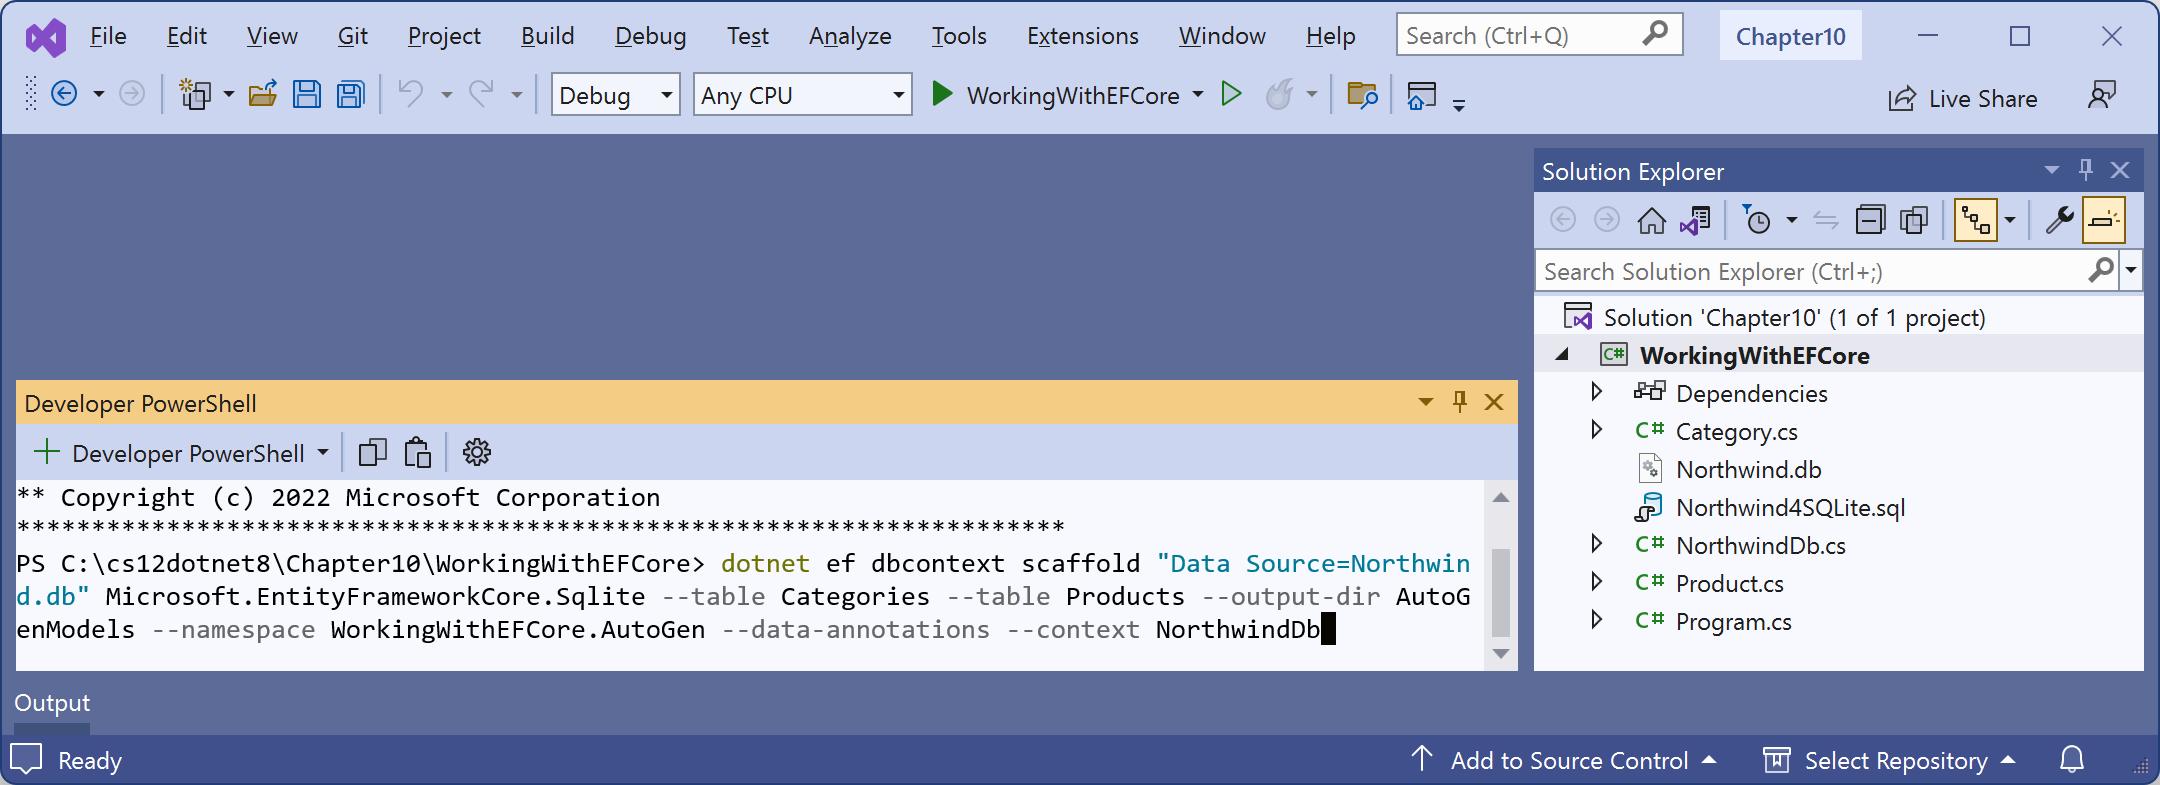
Task: Click the PowerShell terminal scrollbar thumb
Action: [1500, 592]
